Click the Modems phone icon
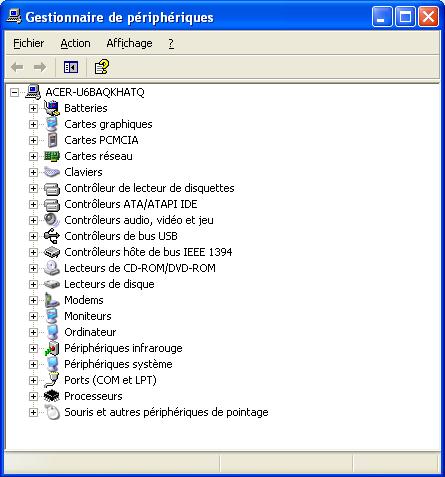Screen dimensions: 445x477 tap(52, 300)
